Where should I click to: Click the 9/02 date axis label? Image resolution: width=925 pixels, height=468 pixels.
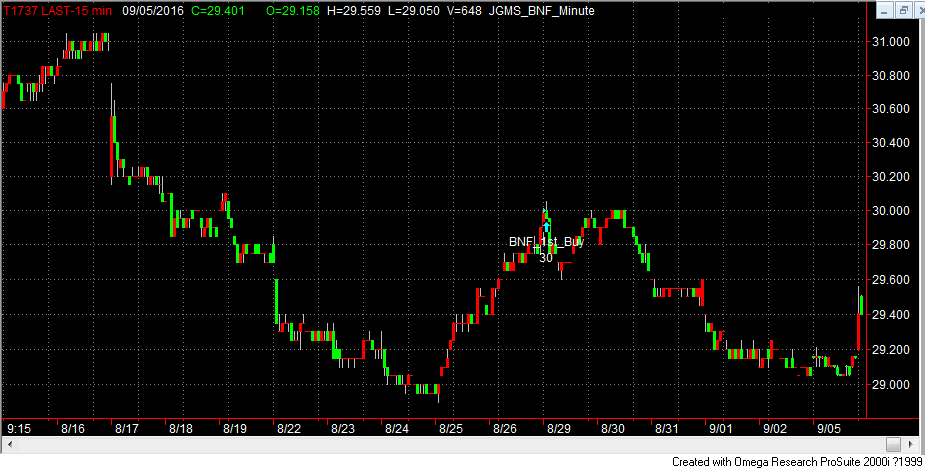[775, 428]
